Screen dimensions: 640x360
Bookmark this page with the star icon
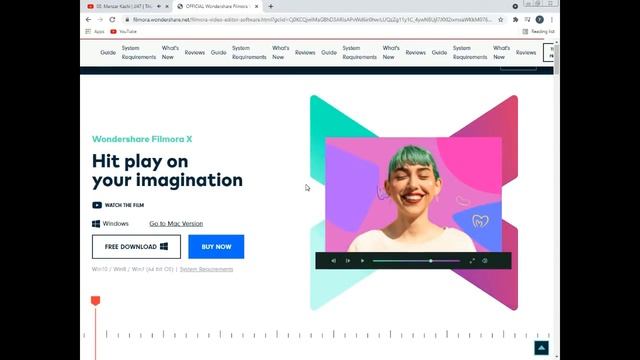point(500,20)
